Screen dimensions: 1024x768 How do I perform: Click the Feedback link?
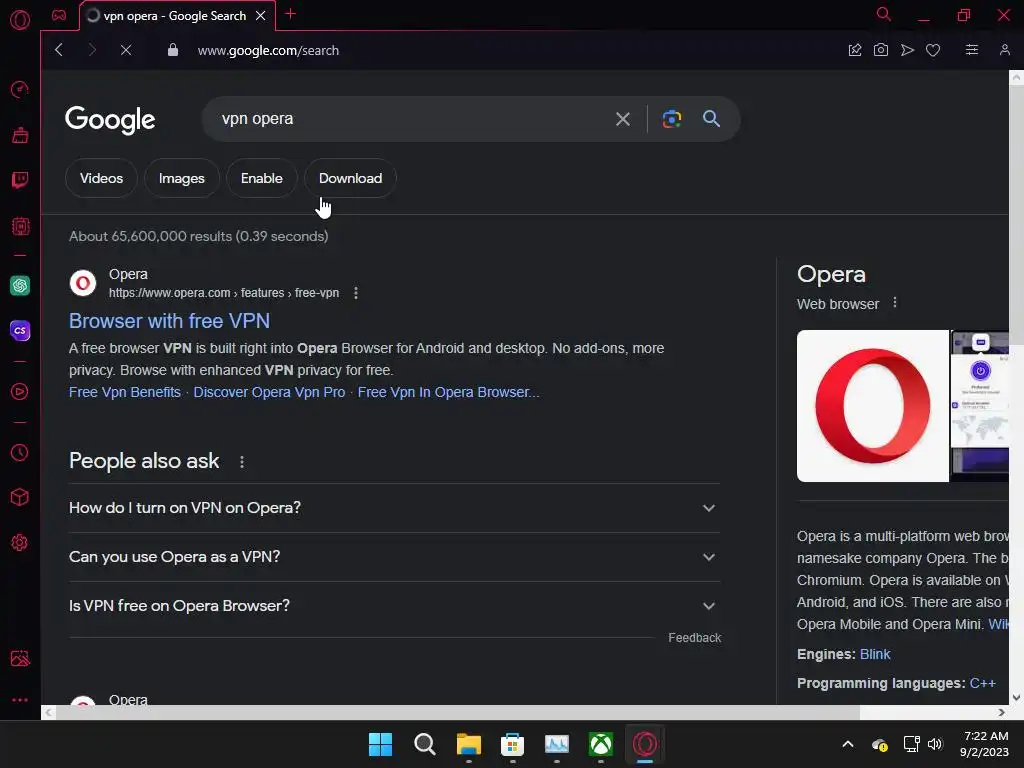coord(694,637)
